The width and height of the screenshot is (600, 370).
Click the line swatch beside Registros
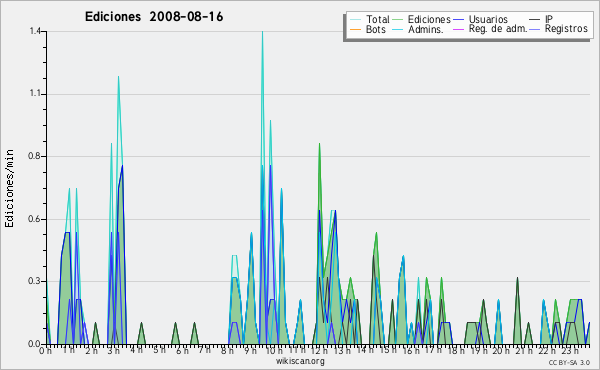coord(535,29)
